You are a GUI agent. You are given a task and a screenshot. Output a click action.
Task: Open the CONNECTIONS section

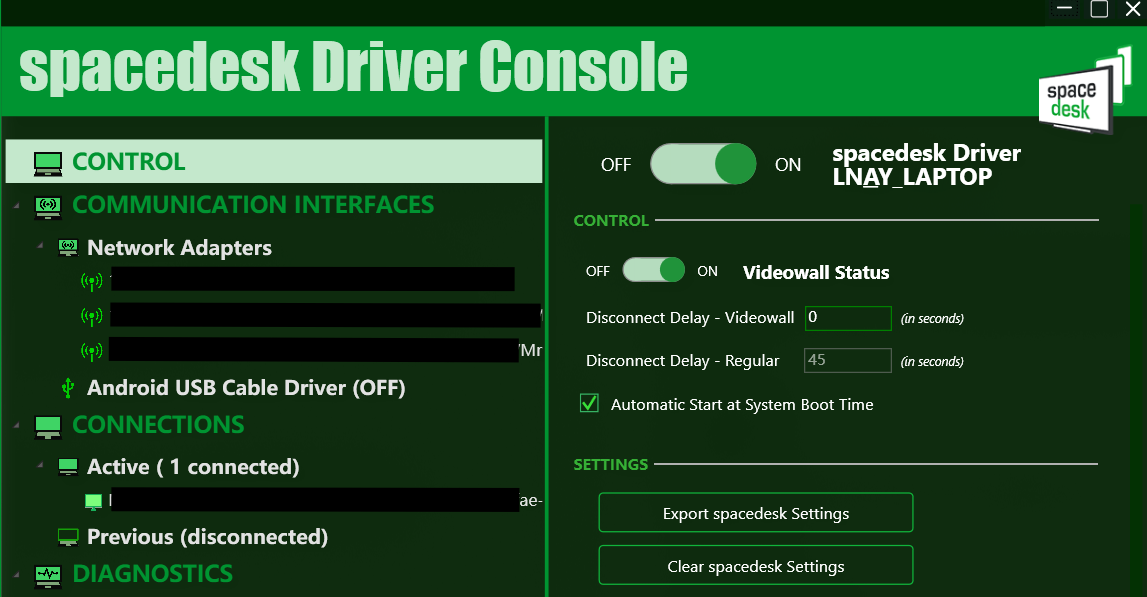158,424
